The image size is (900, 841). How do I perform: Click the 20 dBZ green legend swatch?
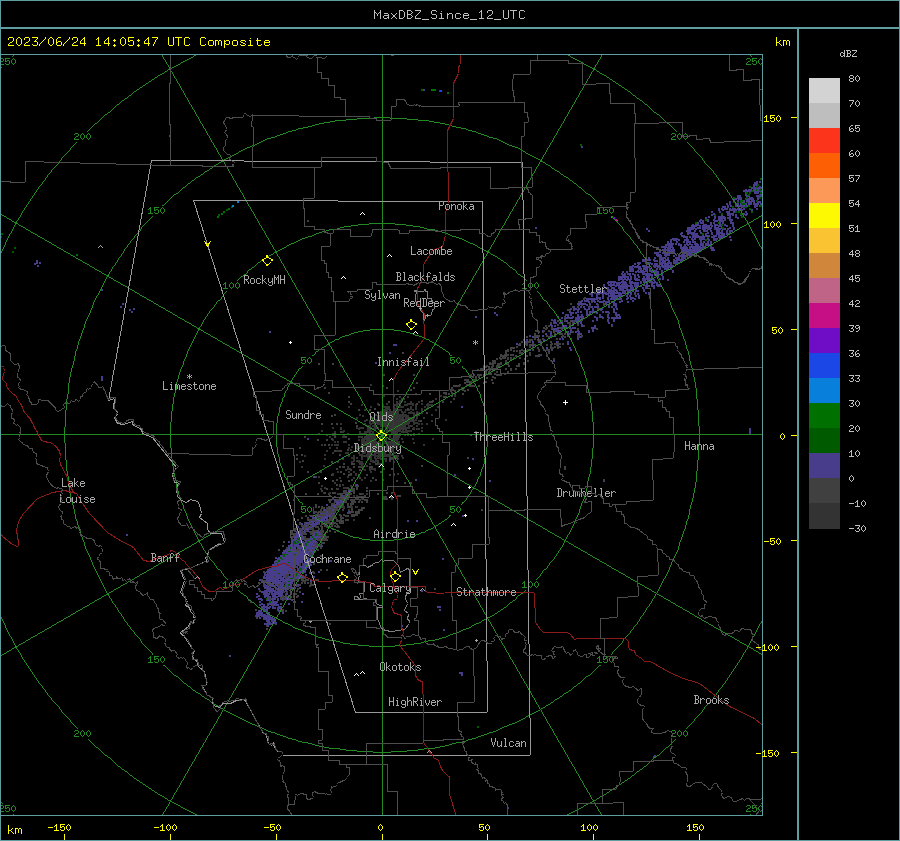824,416
